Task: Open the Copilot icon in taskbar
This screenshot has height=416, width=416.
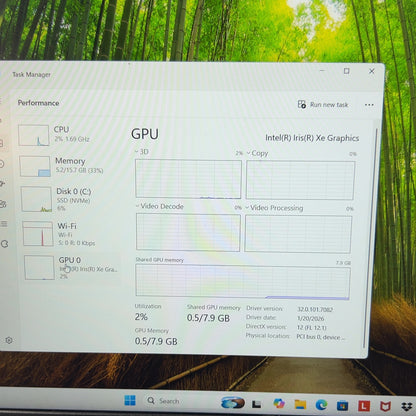Action: pyautogui.click(x=279, y=403)
